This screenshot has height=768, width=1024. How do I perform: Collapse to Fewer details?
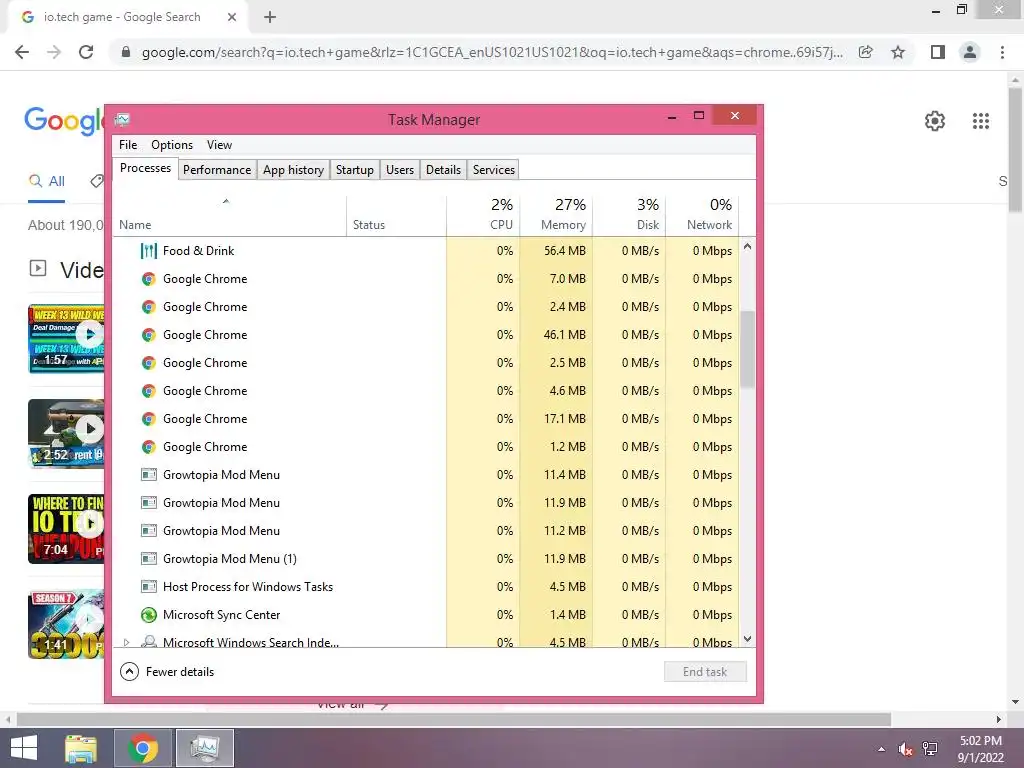[167, 671]
